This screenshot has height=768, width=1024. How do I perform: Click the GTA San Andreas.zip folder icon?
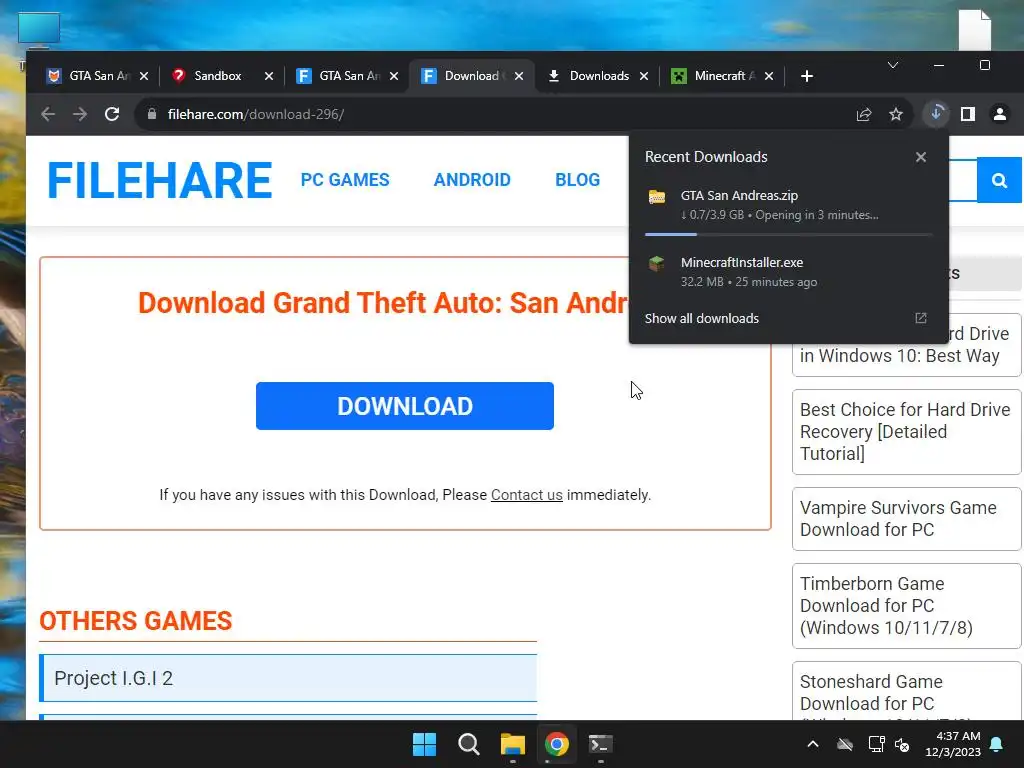(657, 197)
